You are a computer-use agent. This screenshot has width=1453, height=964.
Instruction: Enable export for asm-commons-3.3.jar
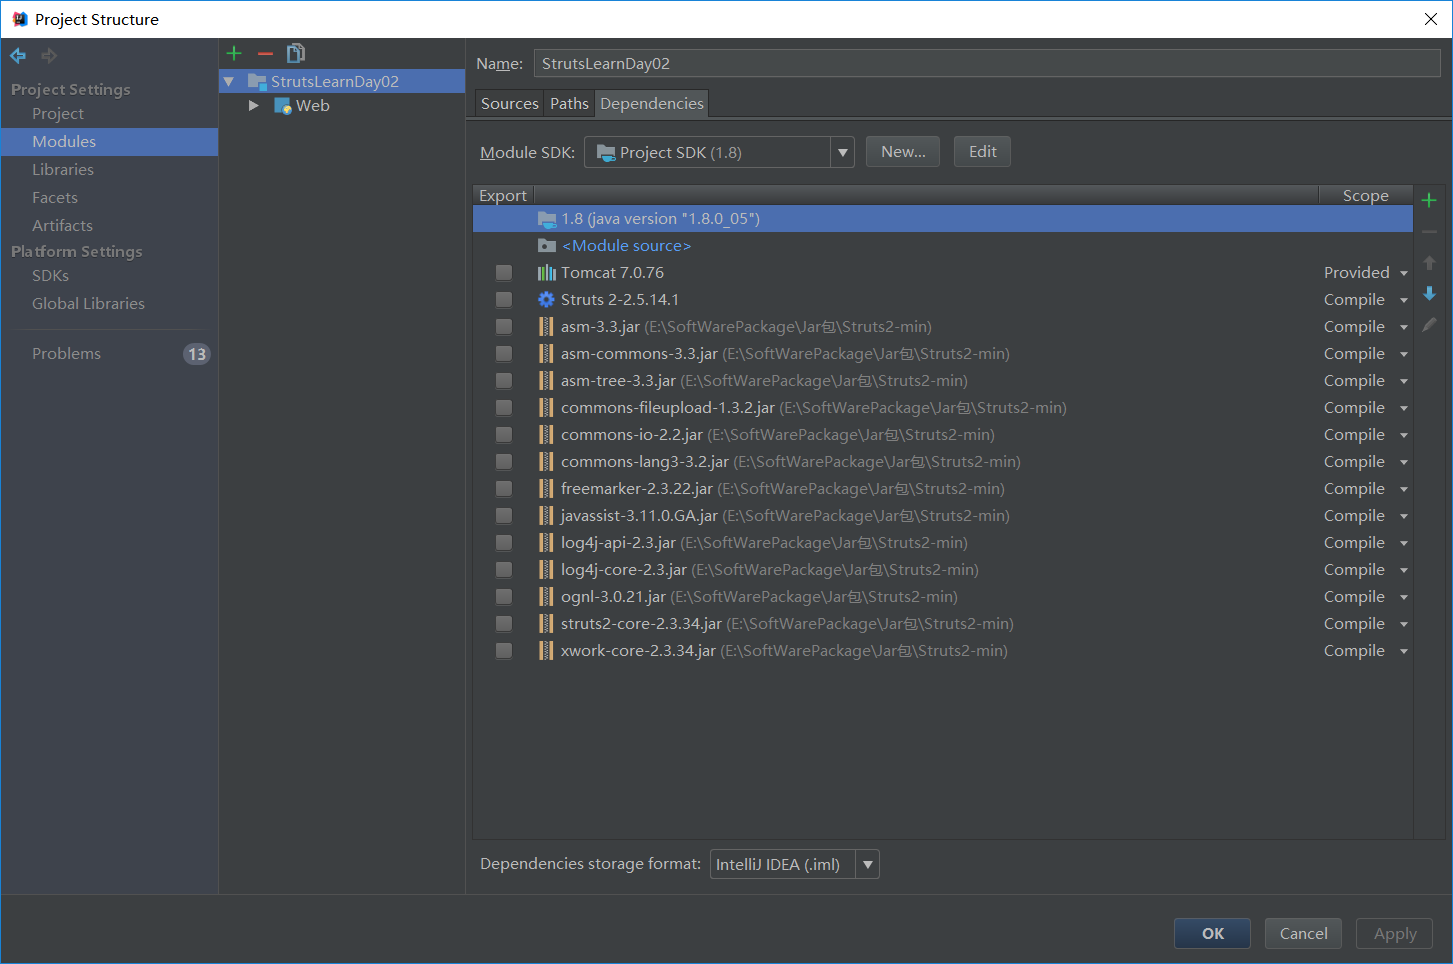[x=504, y=354]
